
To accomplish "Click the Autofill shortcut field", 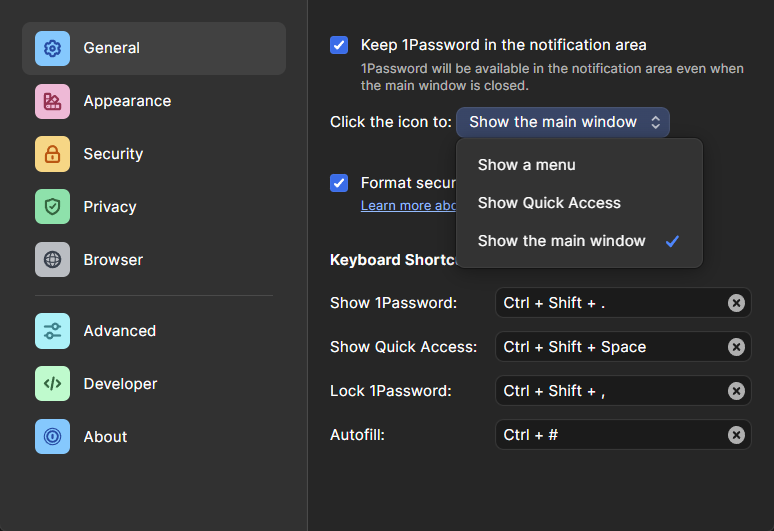I will point(623,435).
